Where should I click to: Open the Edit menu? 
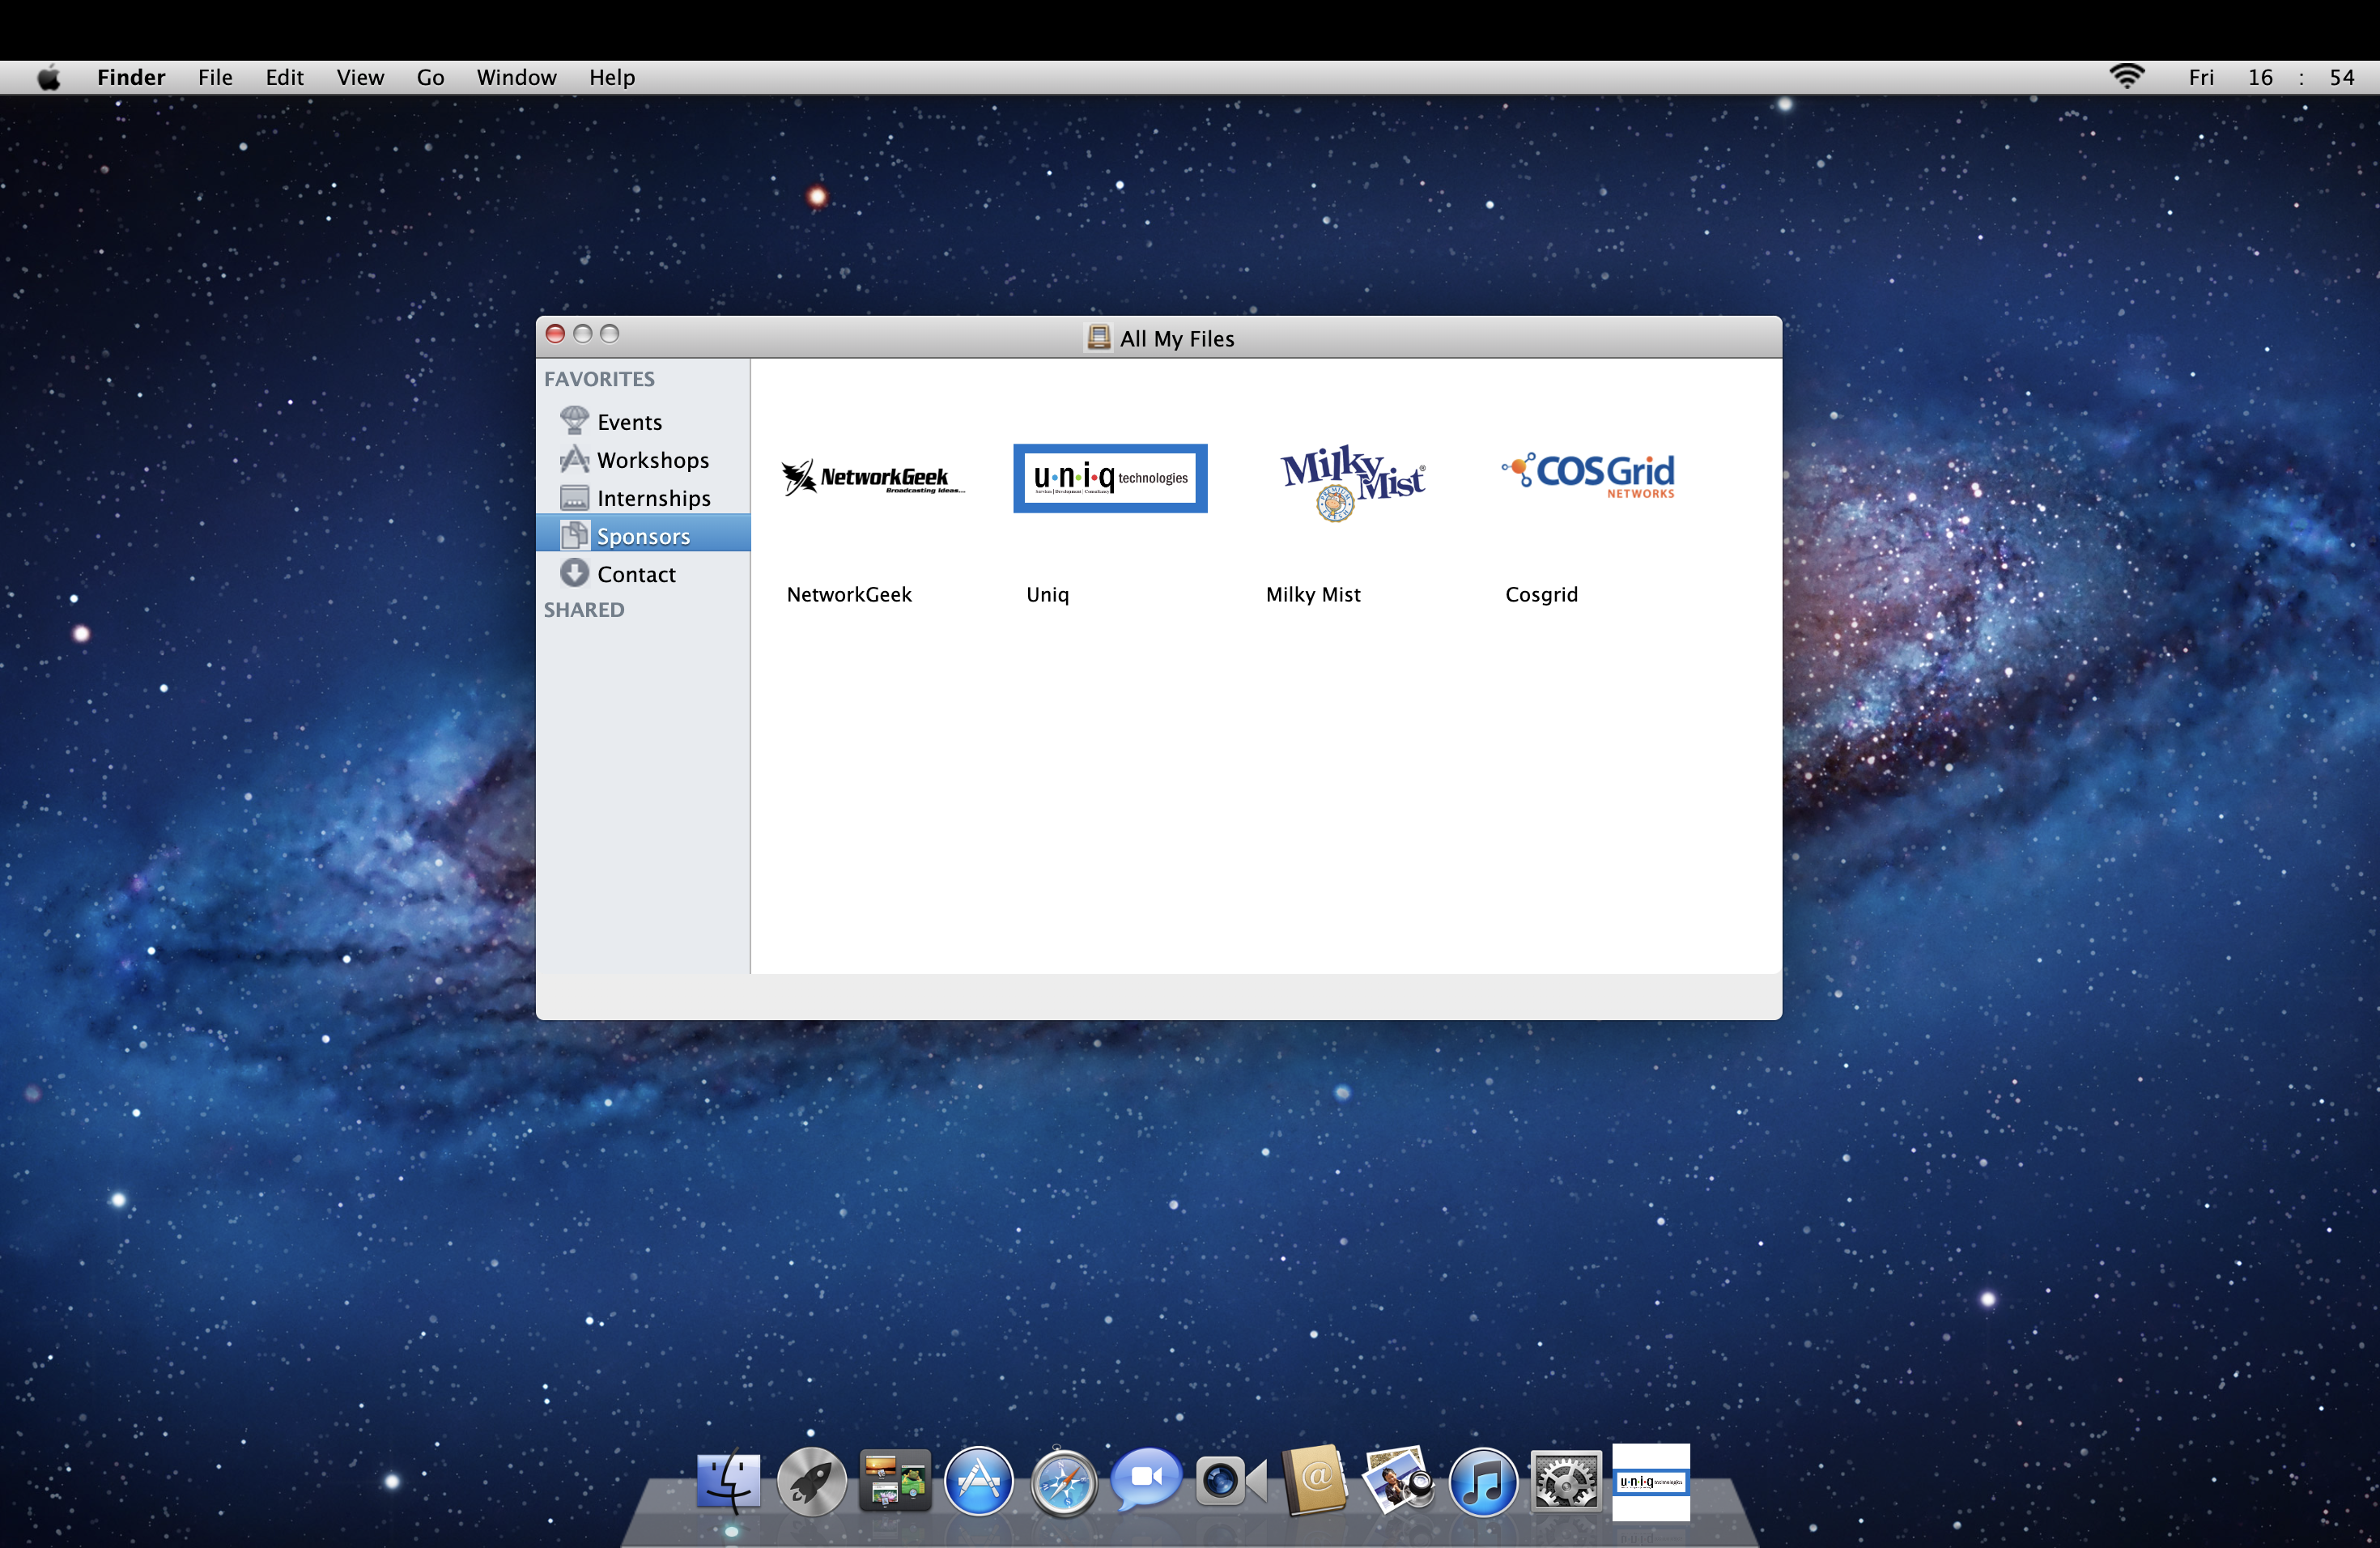point(285,77)
